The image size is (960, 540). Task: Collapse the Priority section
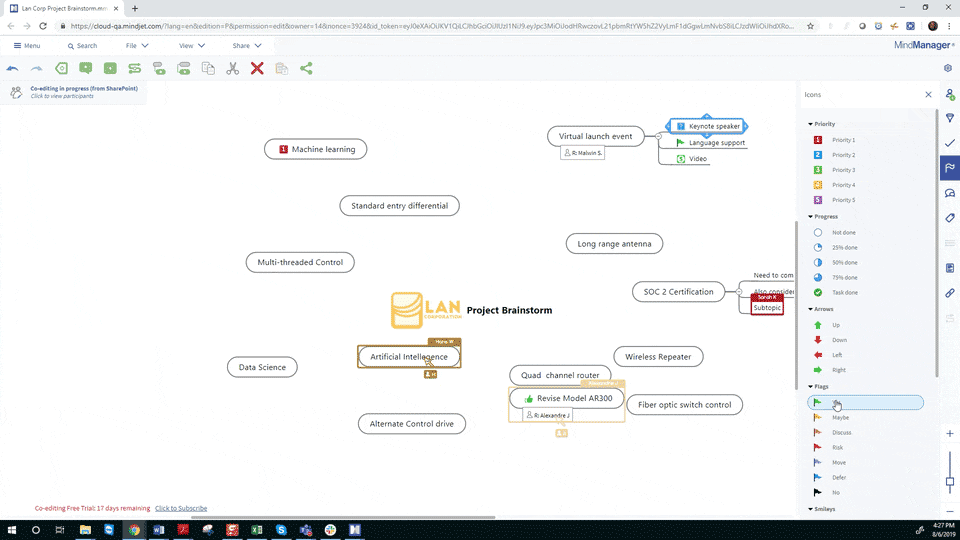(810, 124)
